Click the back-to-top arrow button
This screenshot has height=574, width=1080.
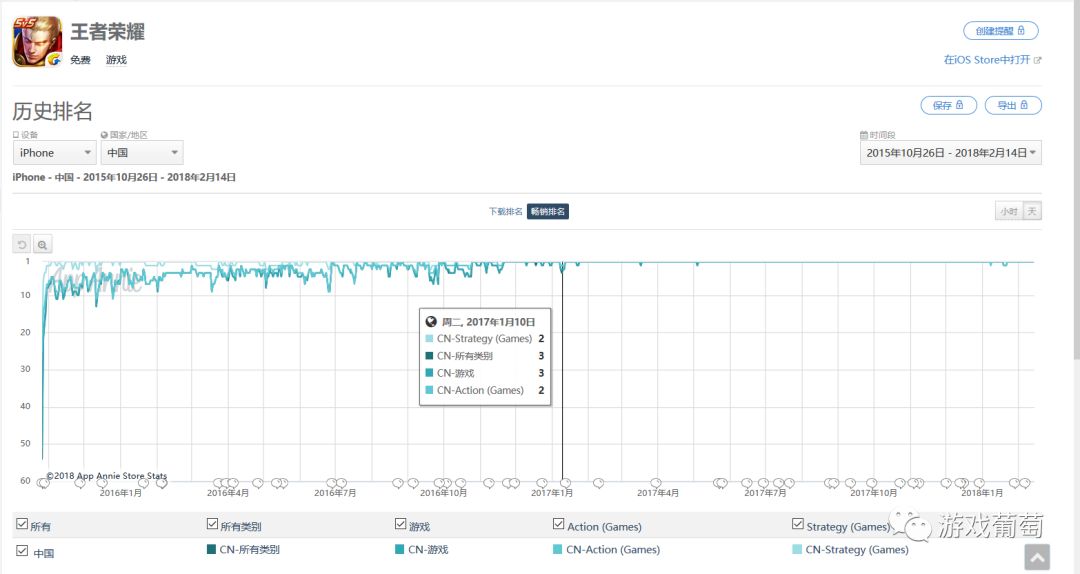point(1037,557)
